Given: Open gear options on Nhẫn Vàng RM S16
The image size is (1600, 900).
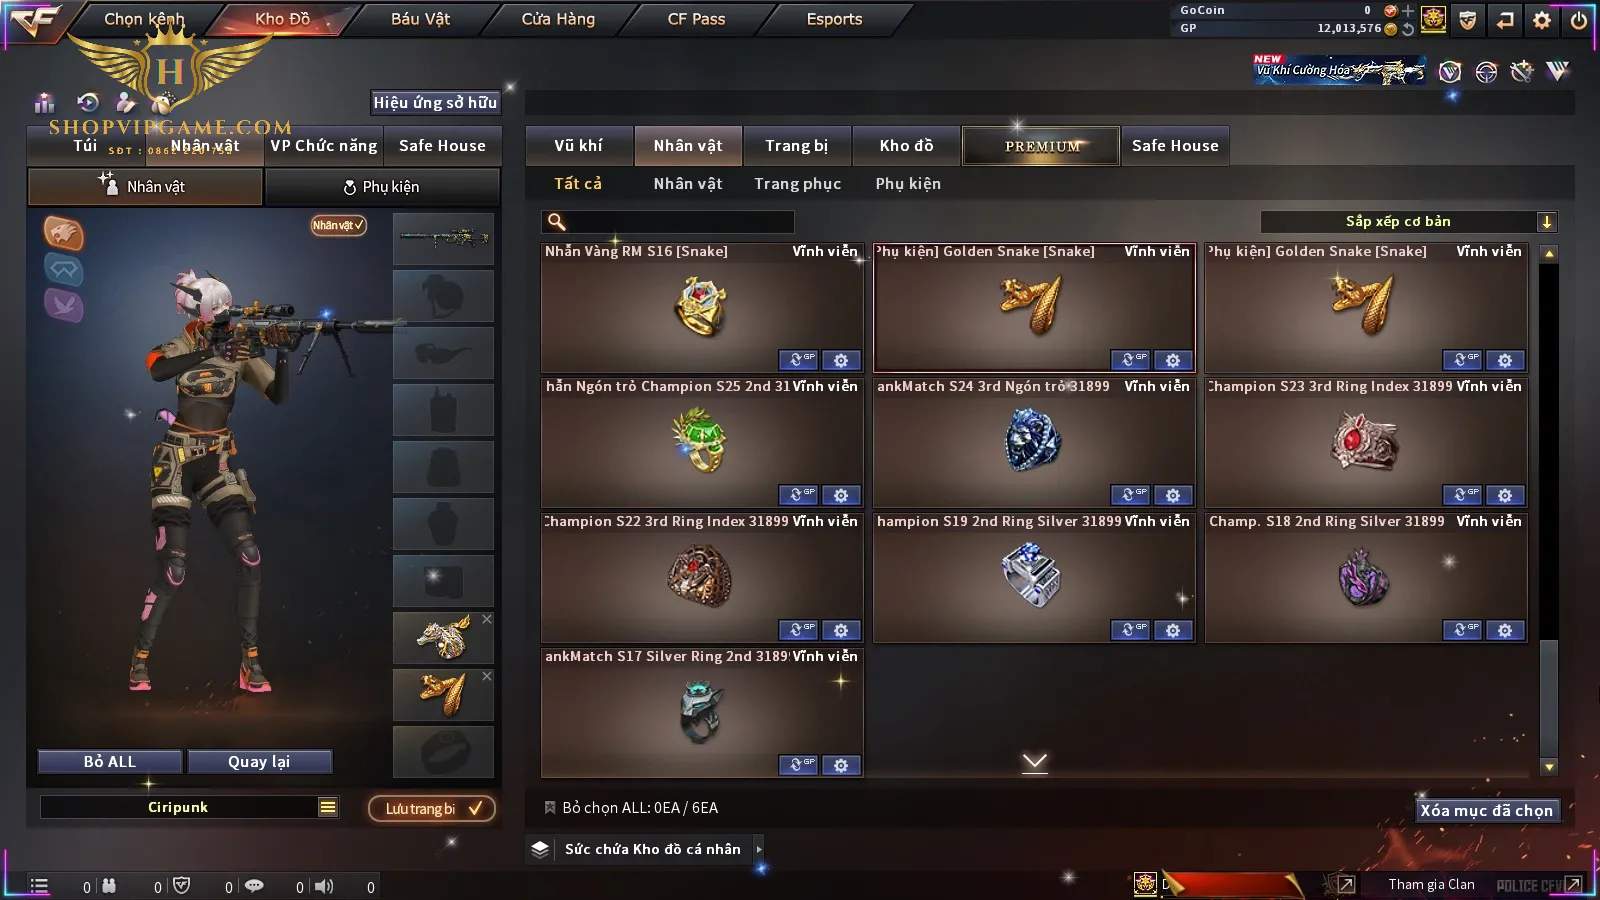Looking at the screenshot, I should click(x=841, y=360).
